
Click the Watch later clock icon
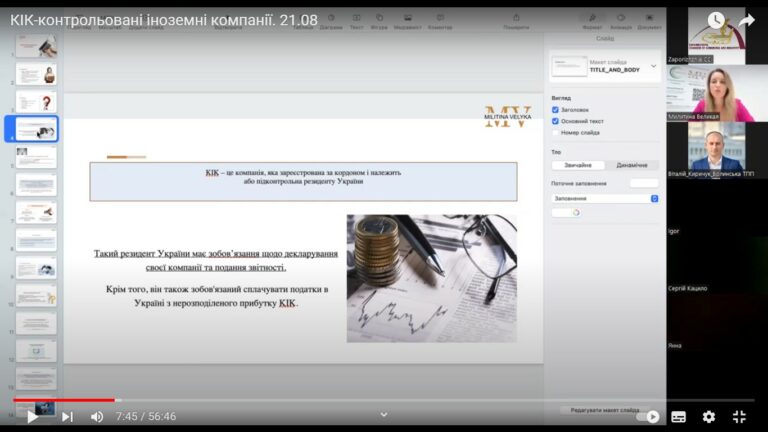tap(716, 20)
